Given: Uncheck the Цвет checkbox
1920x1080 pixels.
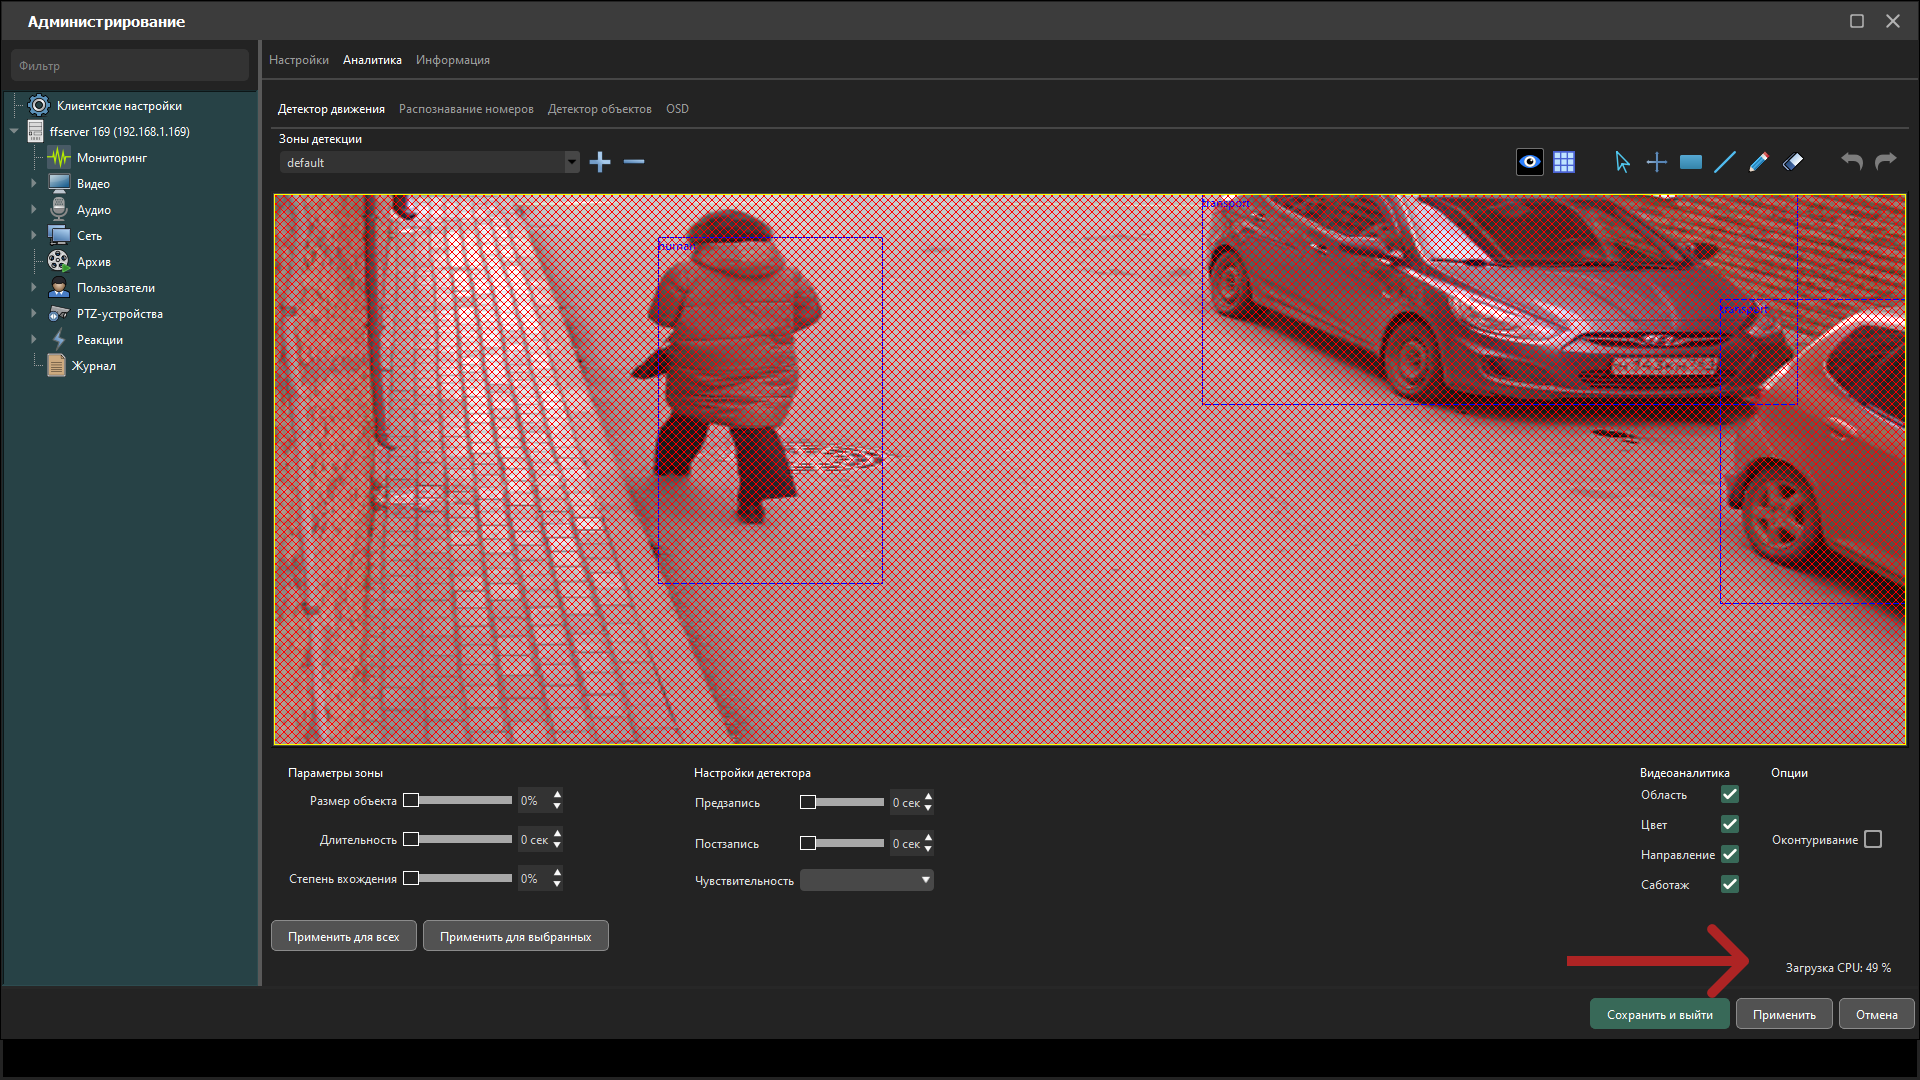Looking at the screenshot, I should pos(1730,824).
